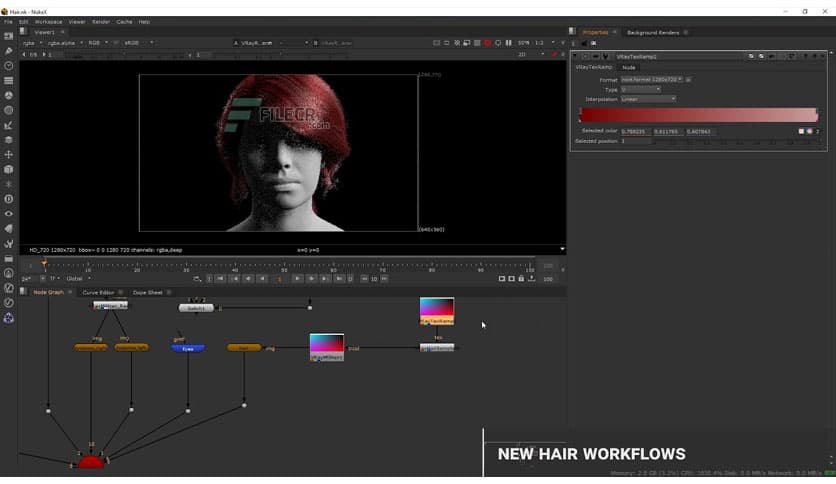Switch to the Background Renders tab
836x484 pixels.
tap(653, 33)
